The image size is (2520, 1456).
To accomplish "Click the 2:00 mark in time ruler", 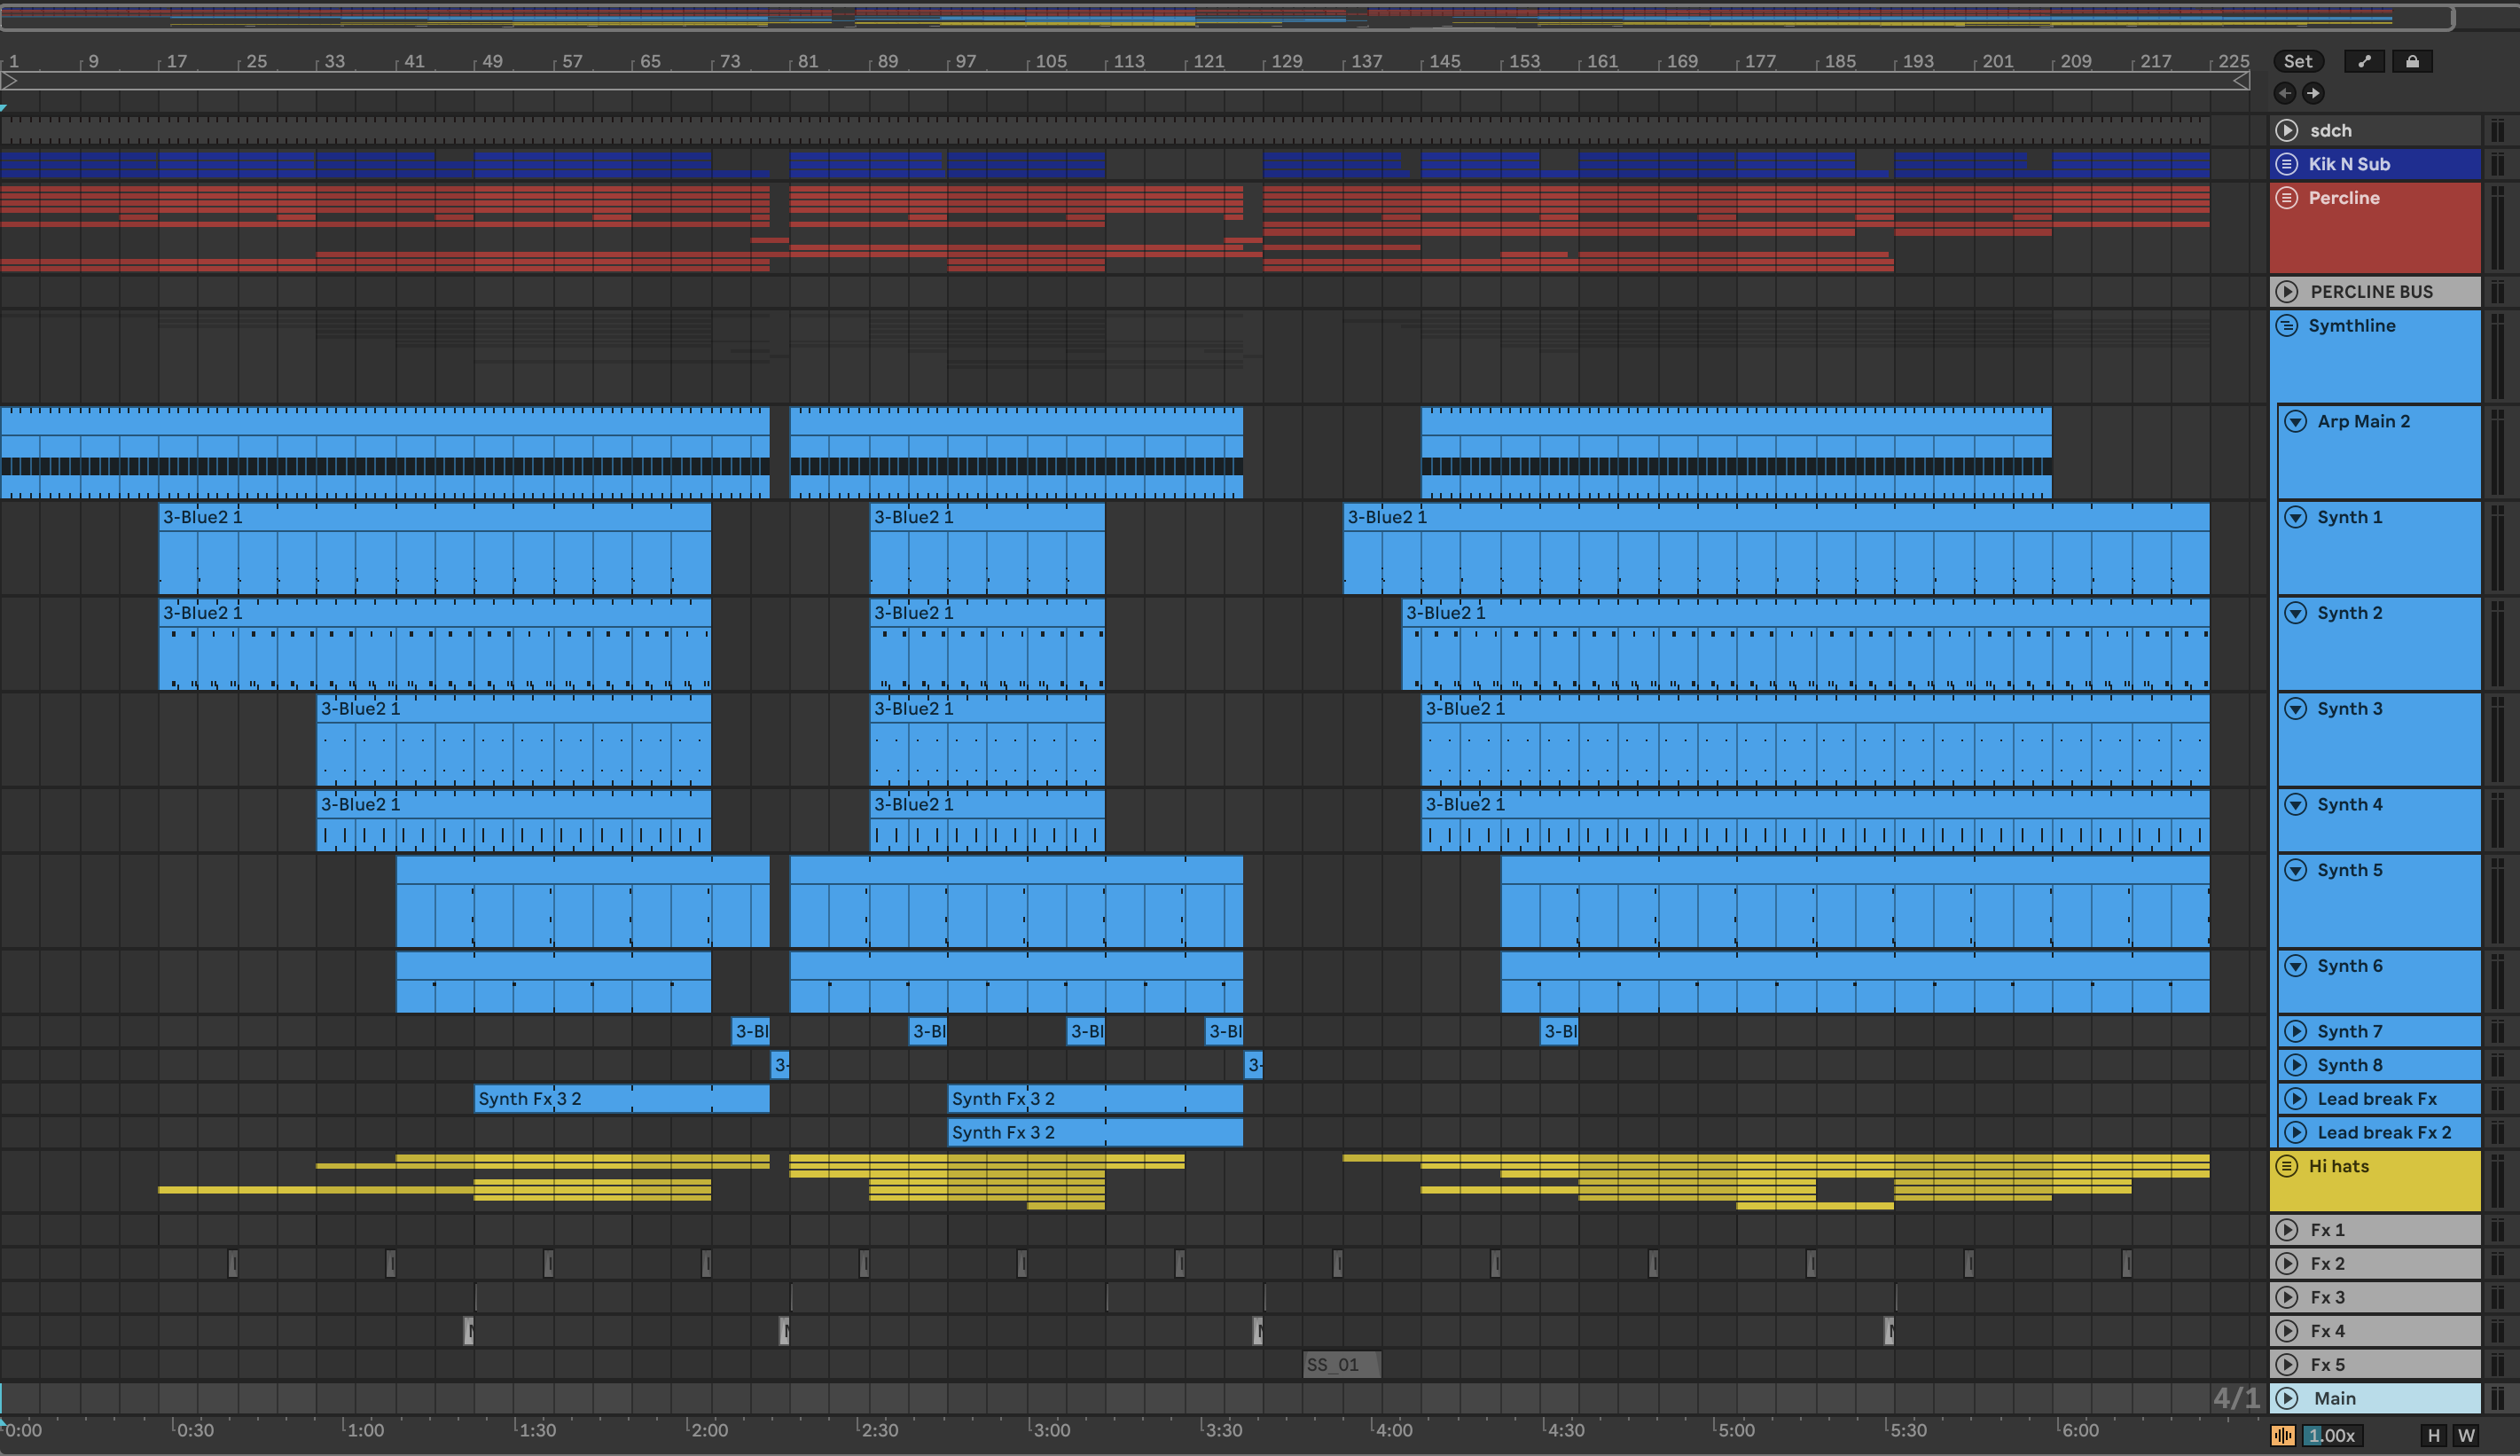I will [709, 1430].
